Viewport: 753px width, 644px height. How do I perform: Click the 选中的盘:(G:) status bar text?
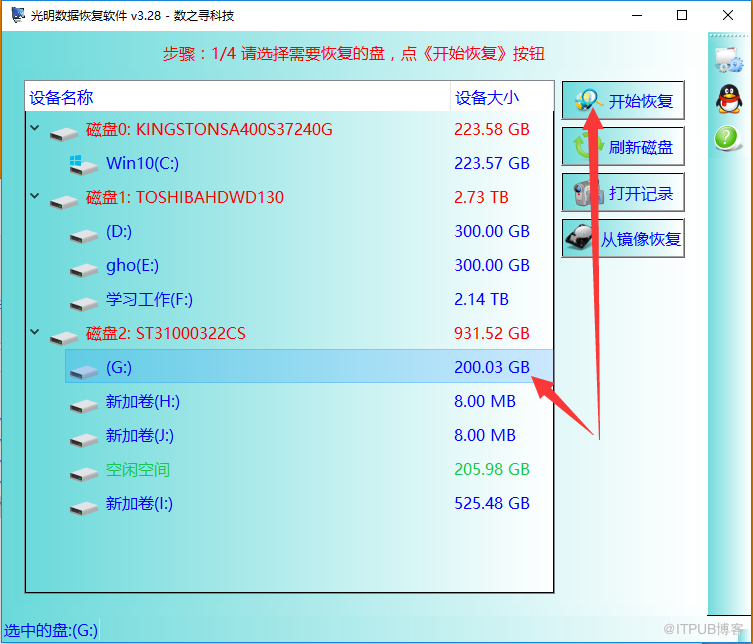pos(51,630)
